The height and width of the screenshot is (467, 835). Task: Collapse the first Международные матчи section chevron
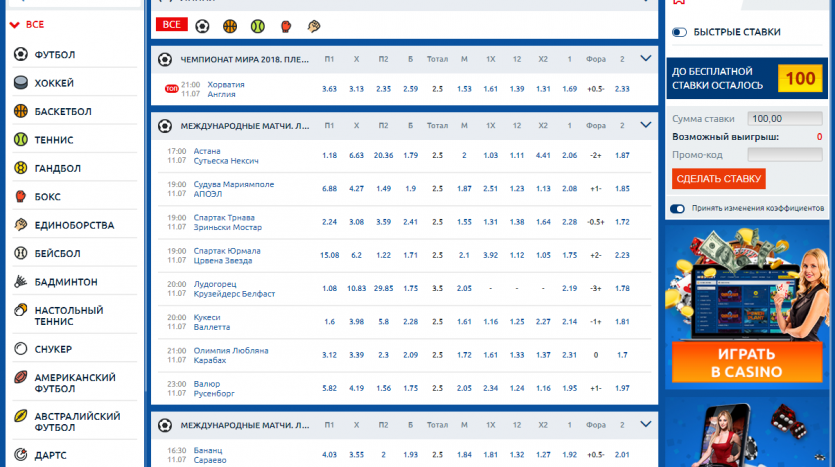coord(645,125)
